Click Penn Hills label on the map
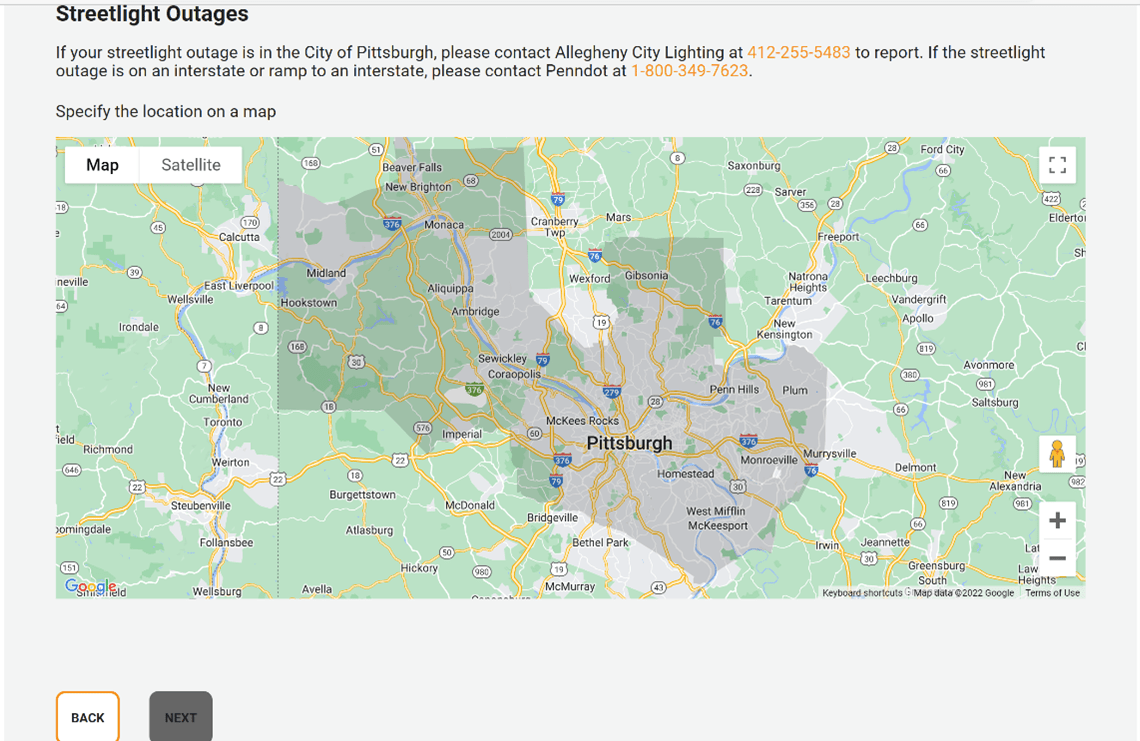This screenshot has height=741, width=1140. point(734,389)
